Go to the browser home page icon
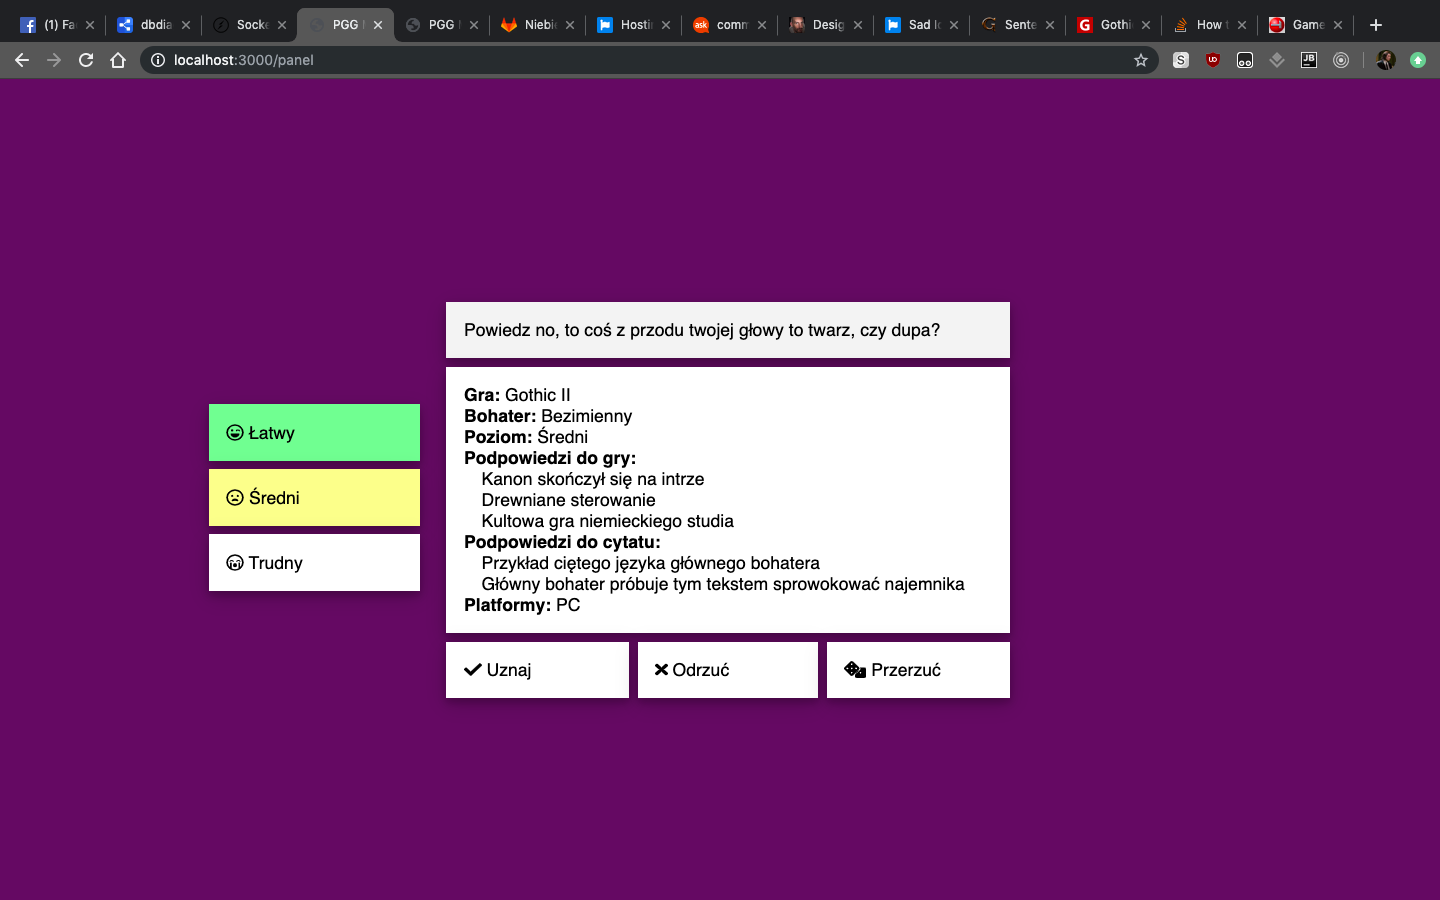Image resolution: width=1440 pixels, height=900 pixels. (118, 60)
